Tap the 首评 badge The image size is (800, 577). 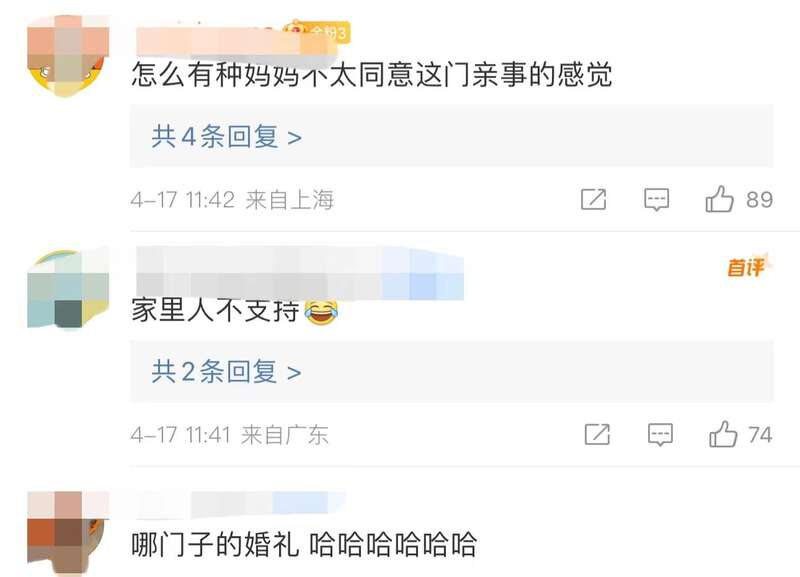[x=748, y=266]
